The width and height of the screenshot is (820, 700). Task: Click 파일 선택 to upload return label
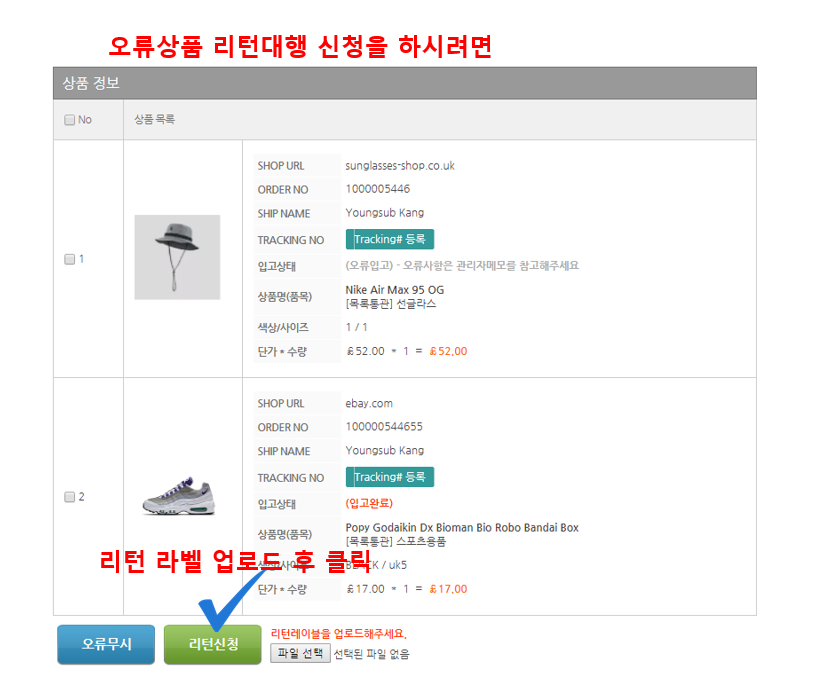(x=300, y=653)
